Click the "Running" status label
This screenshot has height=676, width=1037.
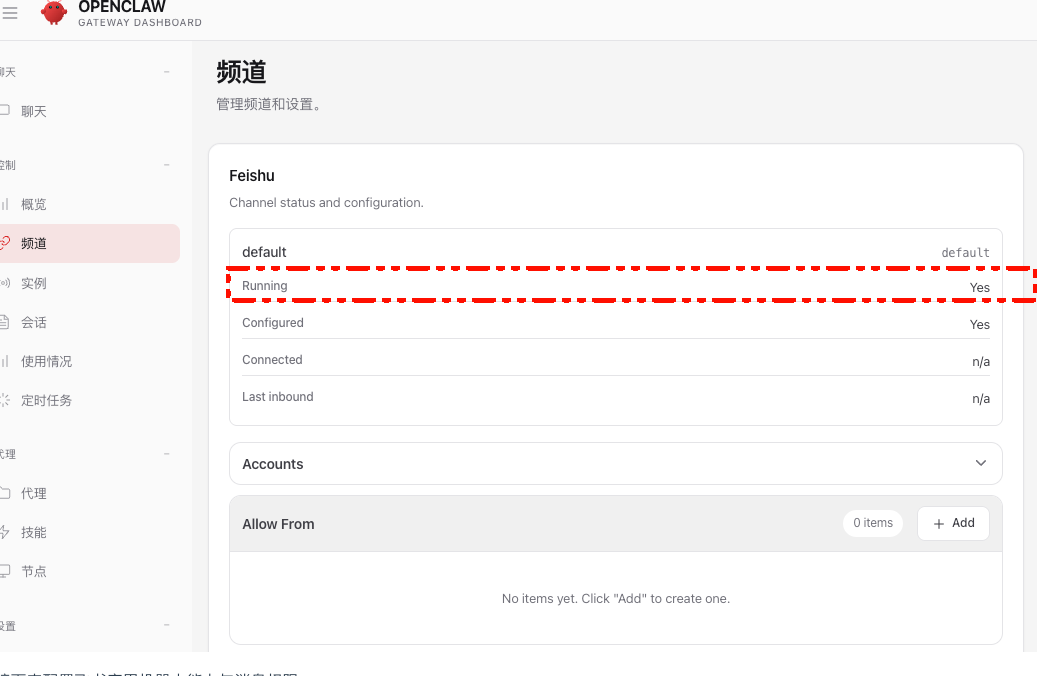[265, 286]
